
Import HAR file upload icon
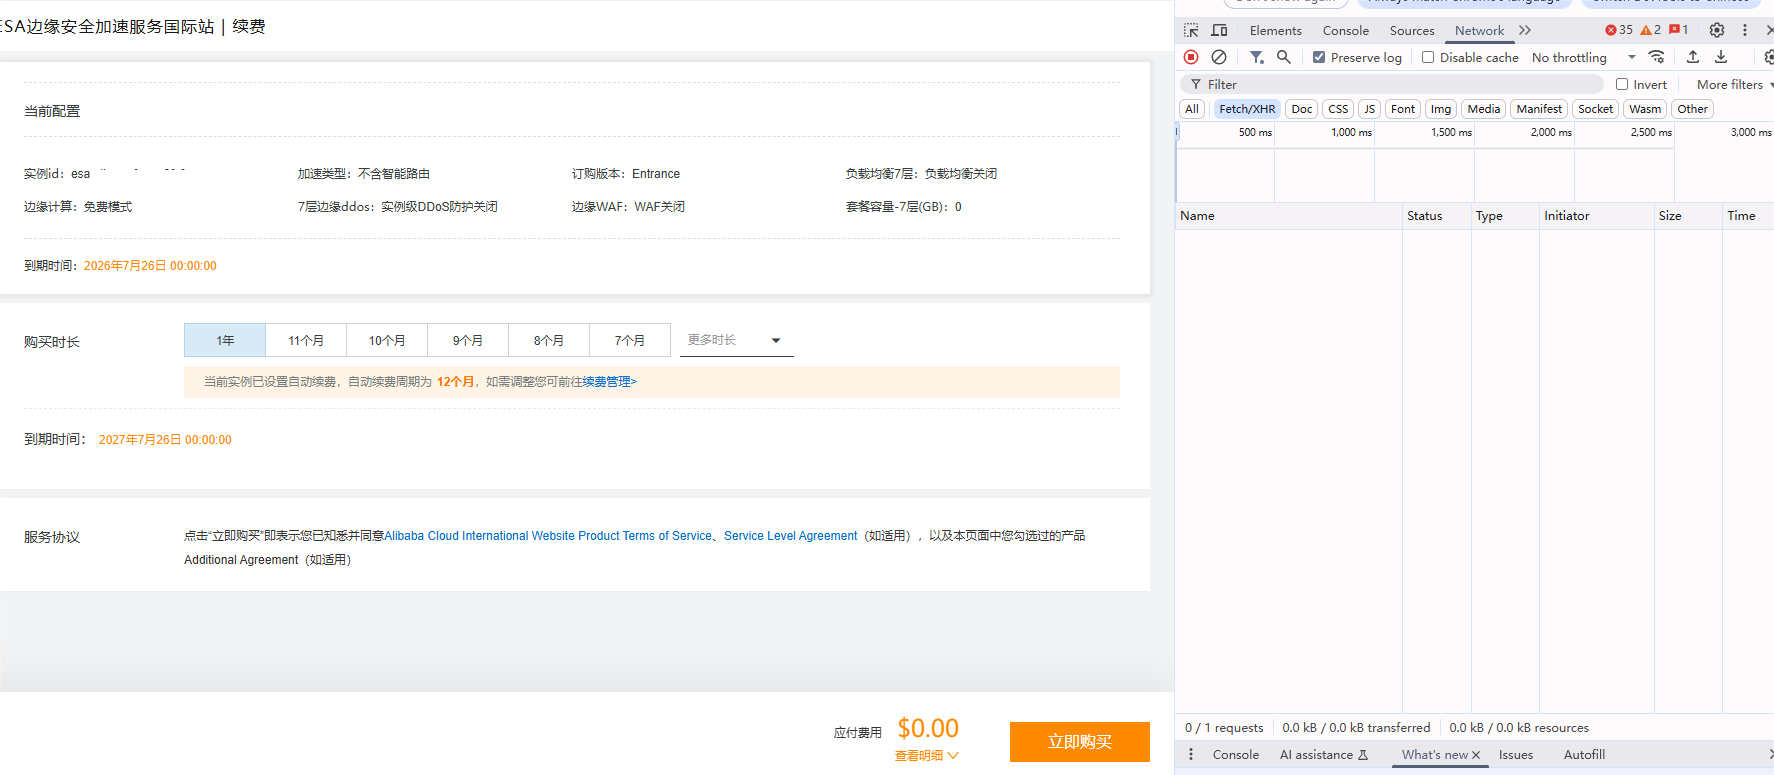pos(1693,57)
